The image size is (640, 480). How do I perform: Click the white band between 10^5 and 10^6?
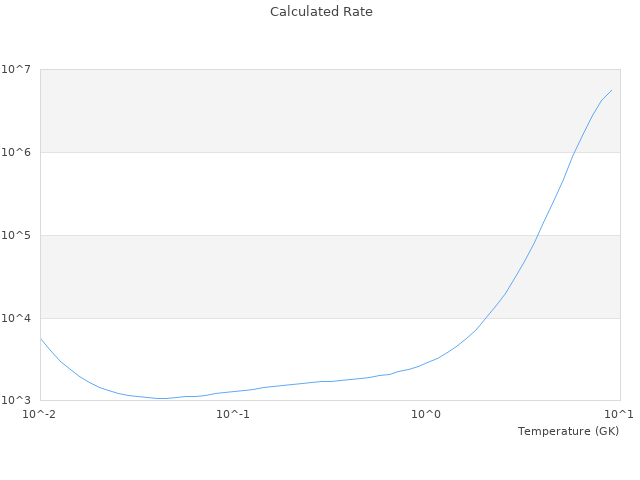pos(300,193)
